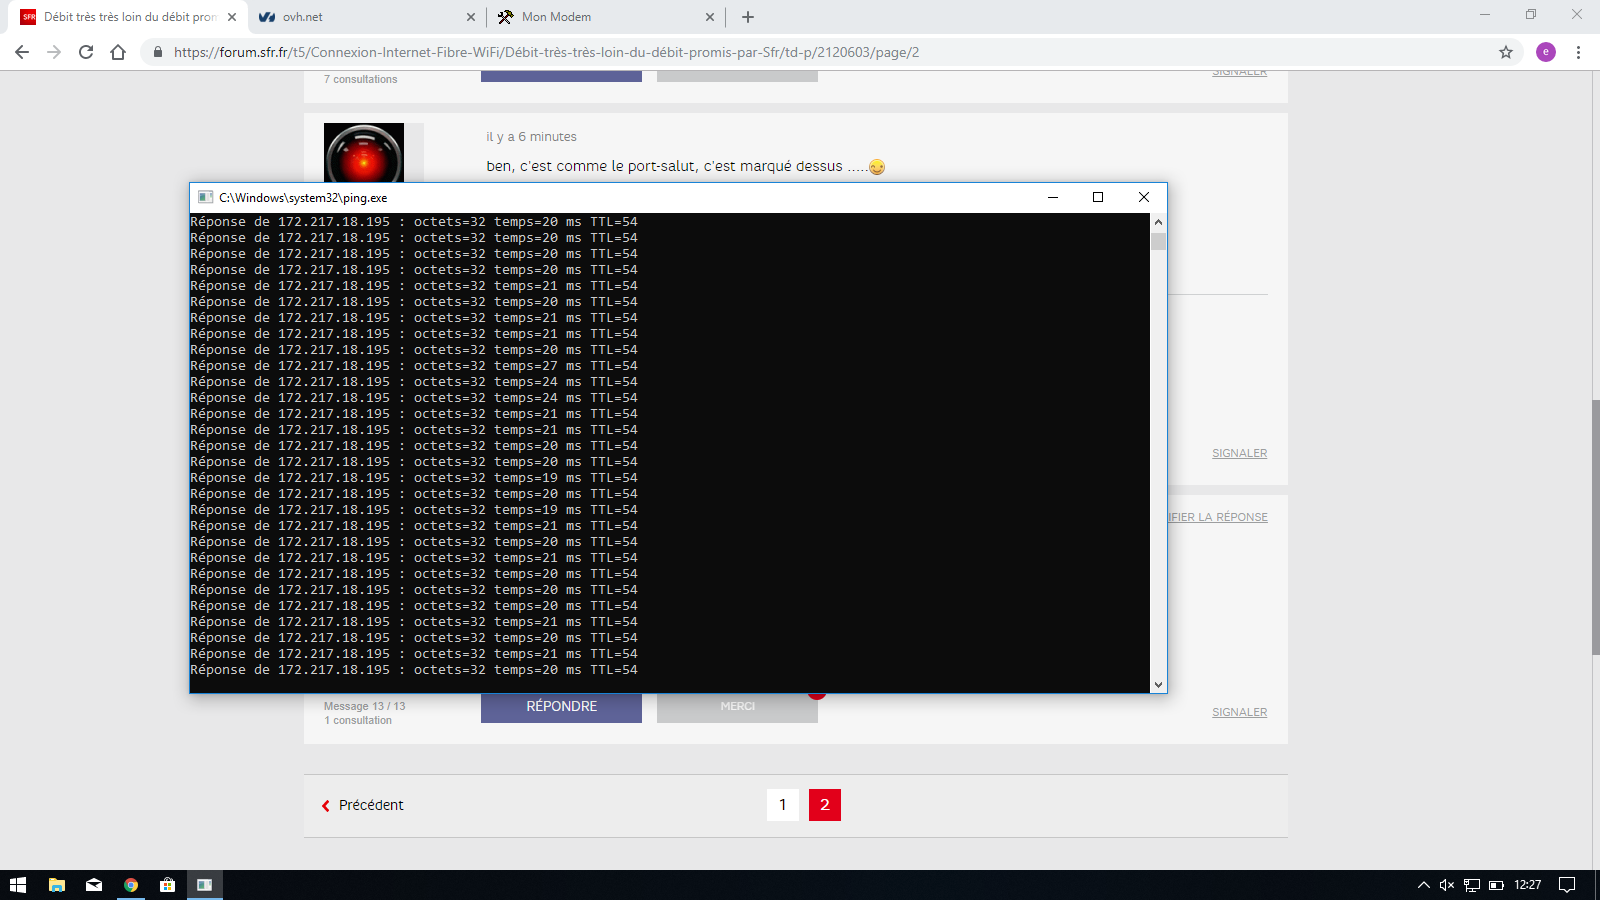Open Chrome's three-dot menu
Image resolution: width=1600 pixels, height=900 pixels.
(x=1578, y=52)
